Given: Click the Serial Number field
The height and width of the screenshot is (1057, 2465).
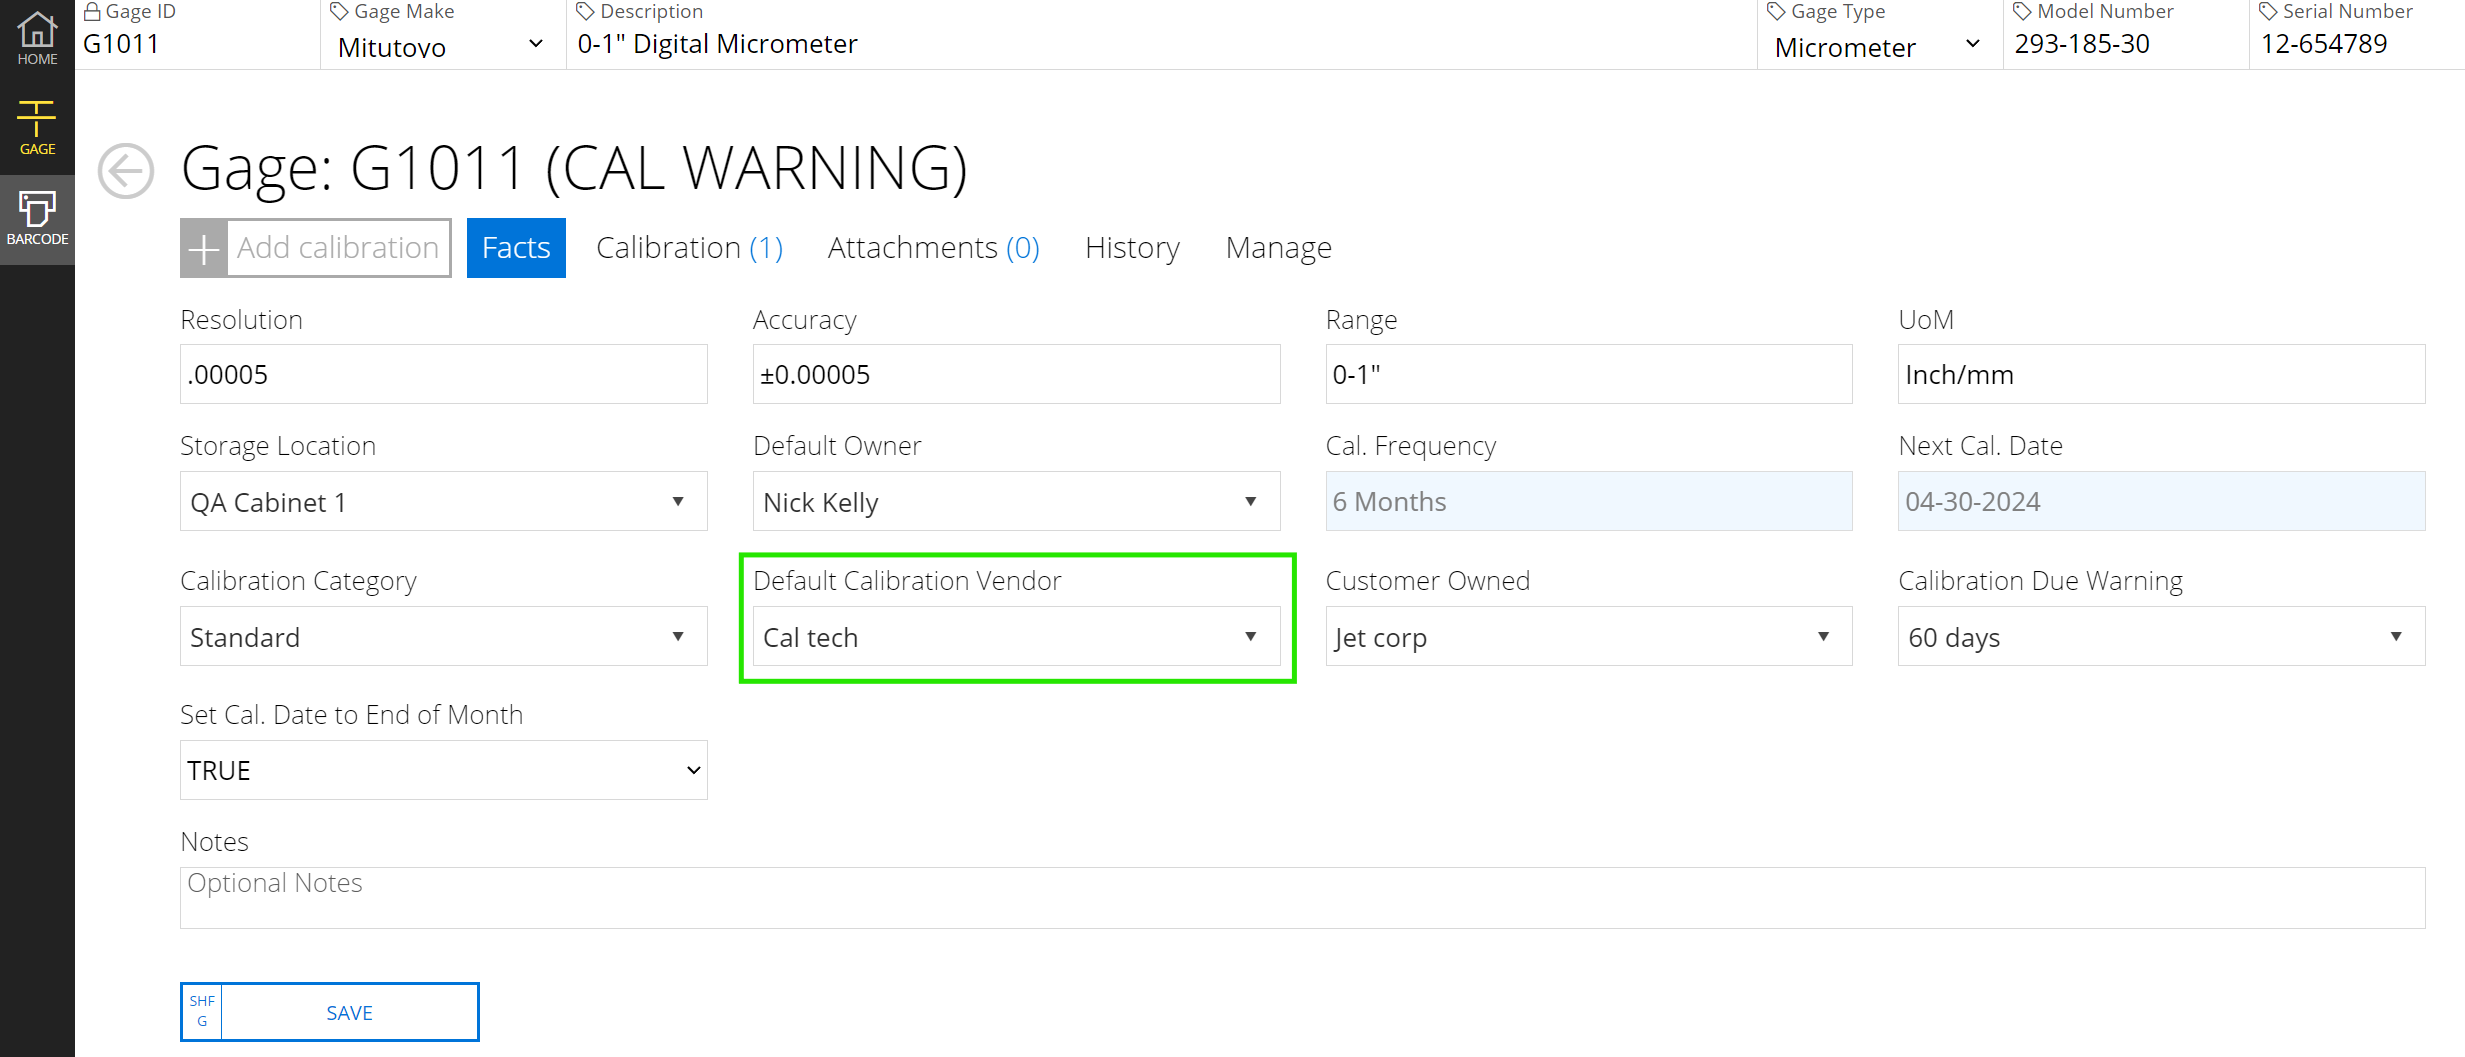Looking at the screenshot, I should (2357, 44).
